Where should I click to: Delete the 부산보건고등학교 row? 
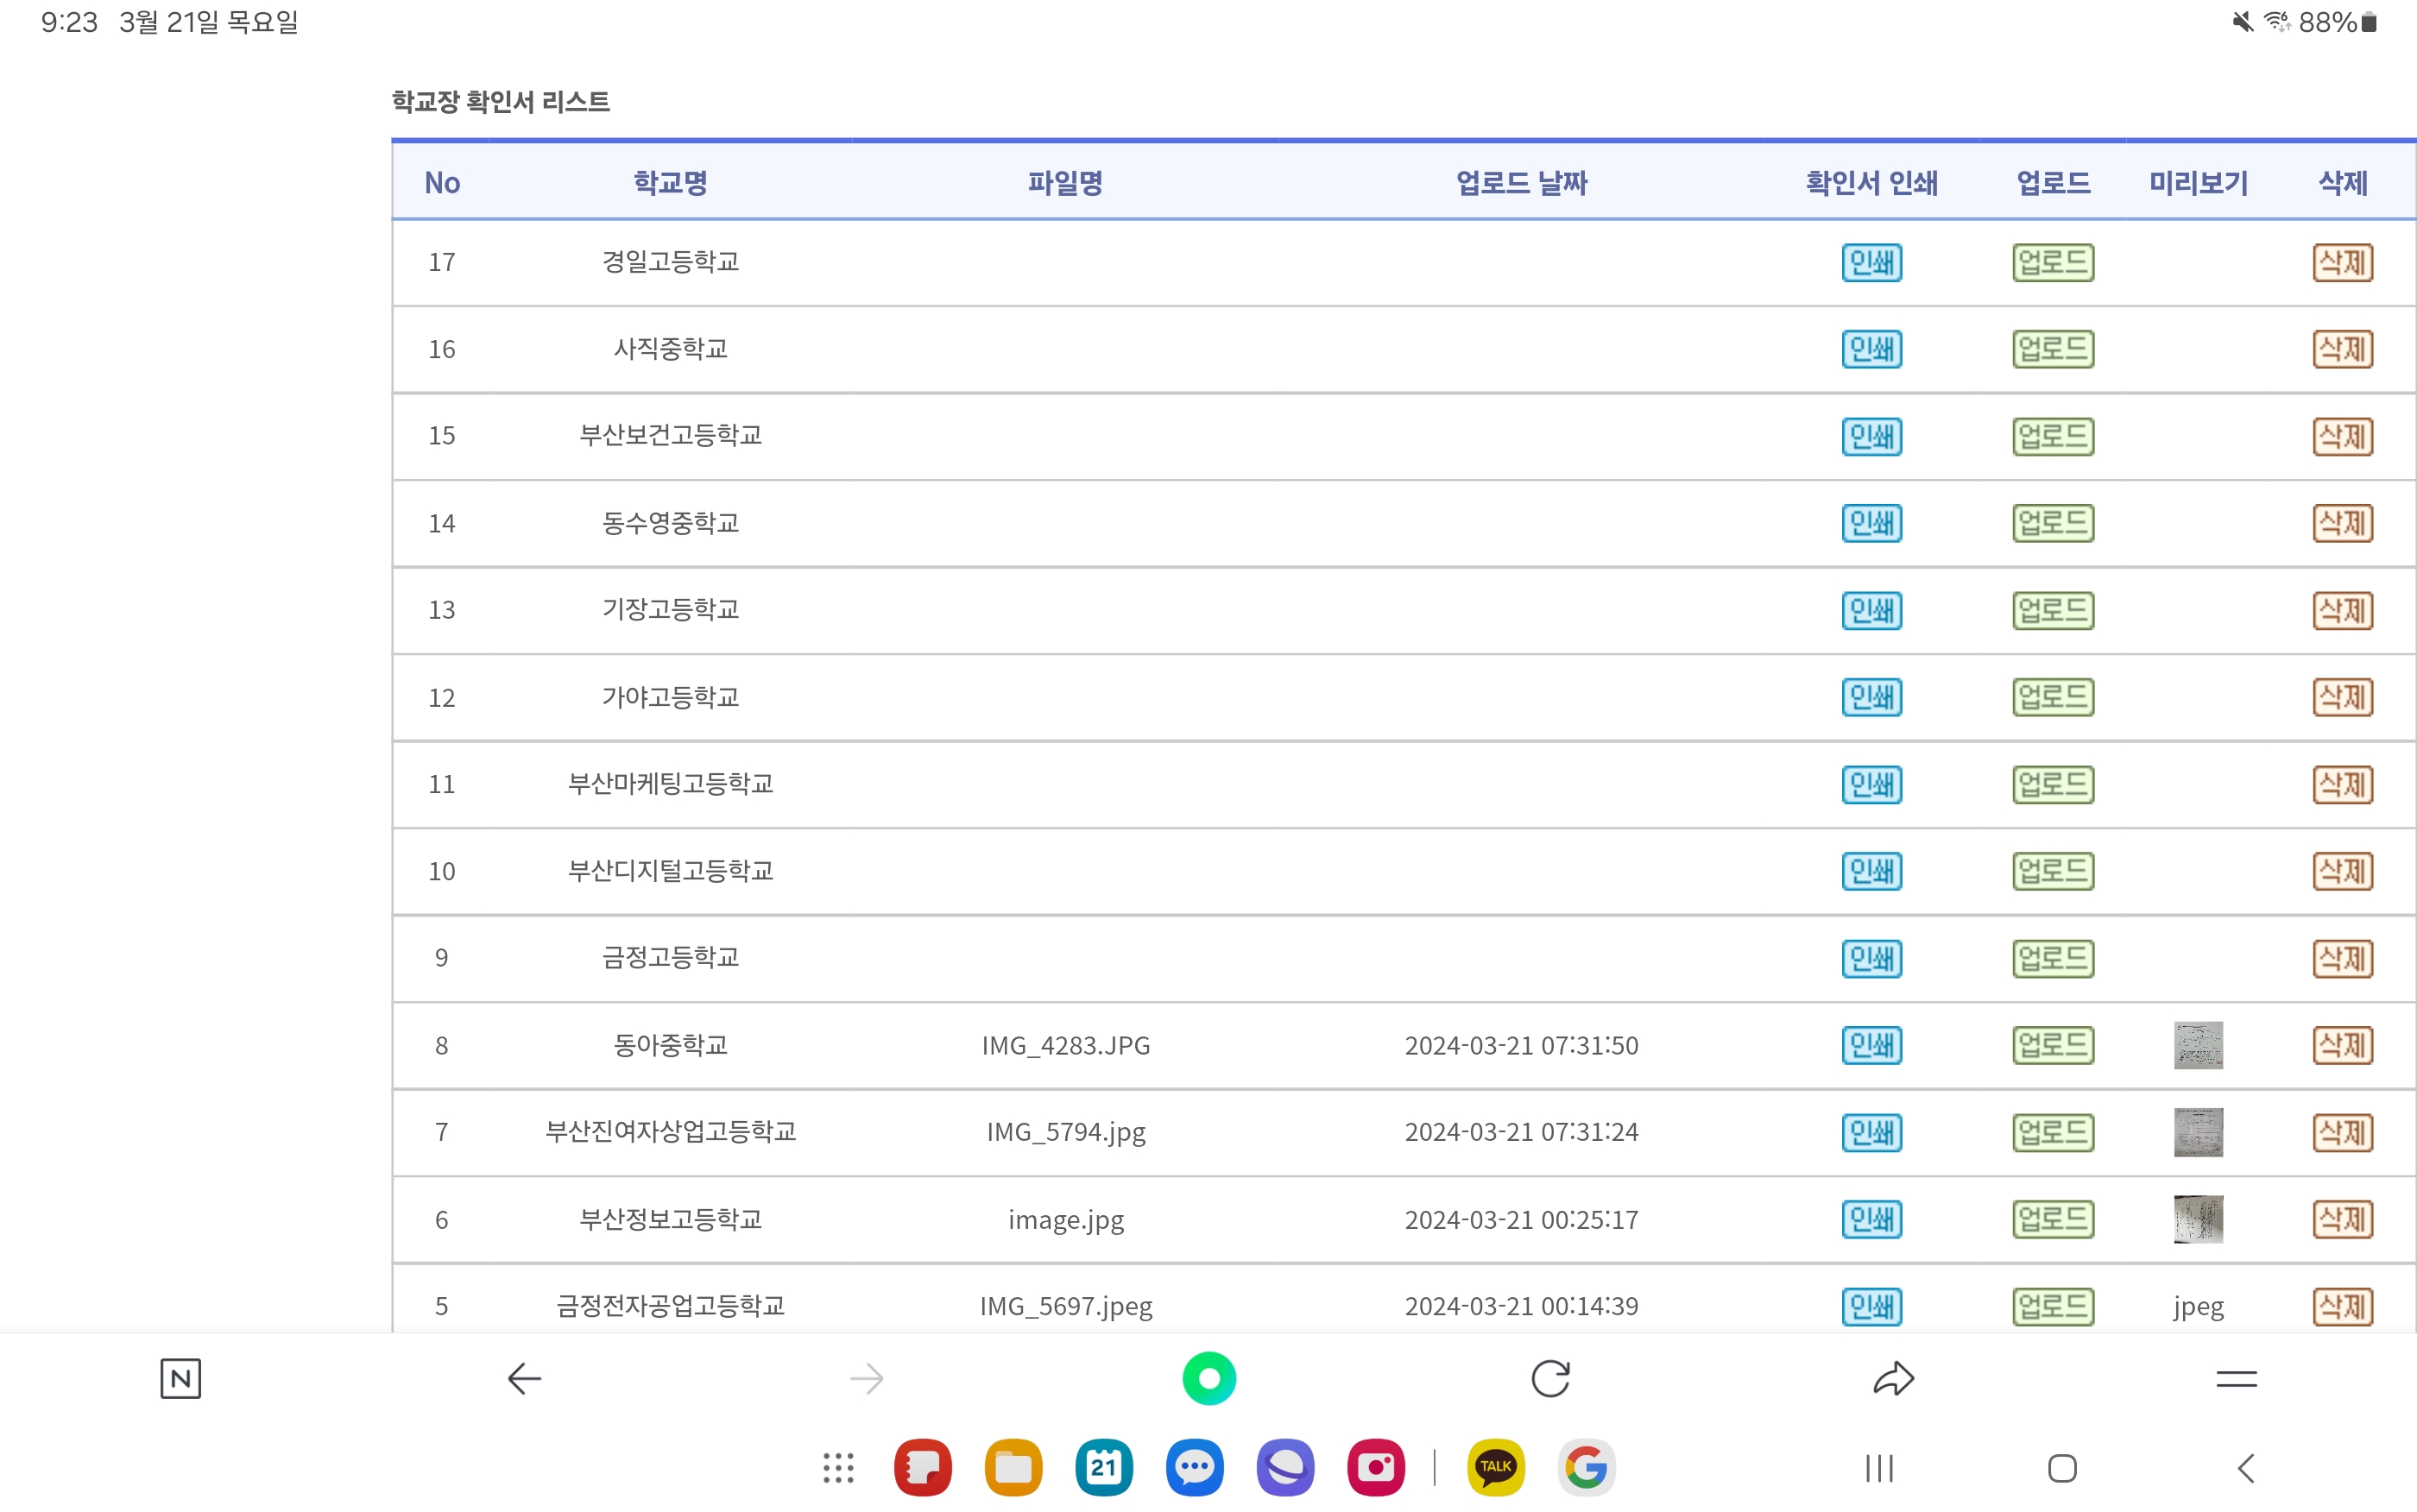(2343, 436)
